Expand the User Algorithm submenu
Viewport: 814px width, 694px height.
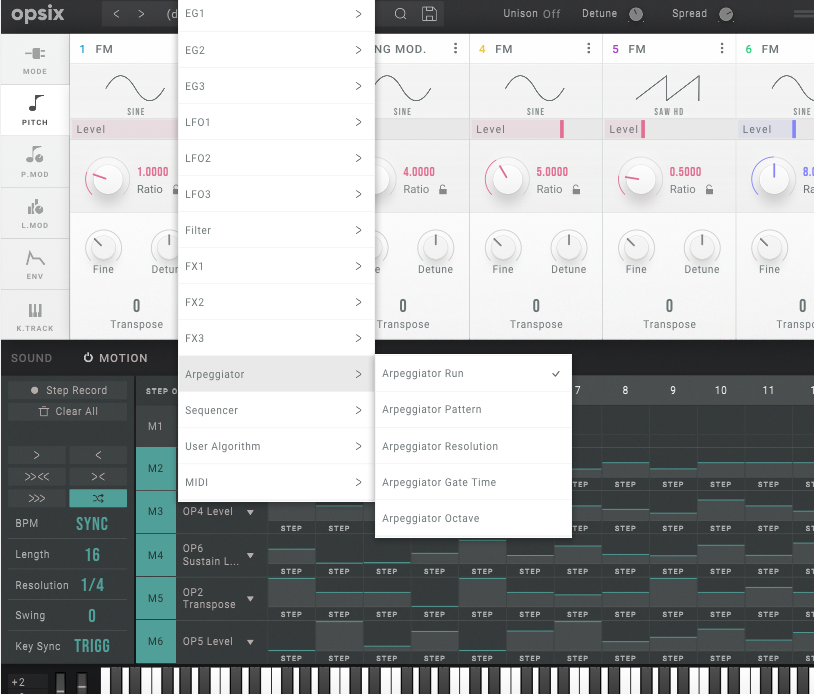[276, 446]
